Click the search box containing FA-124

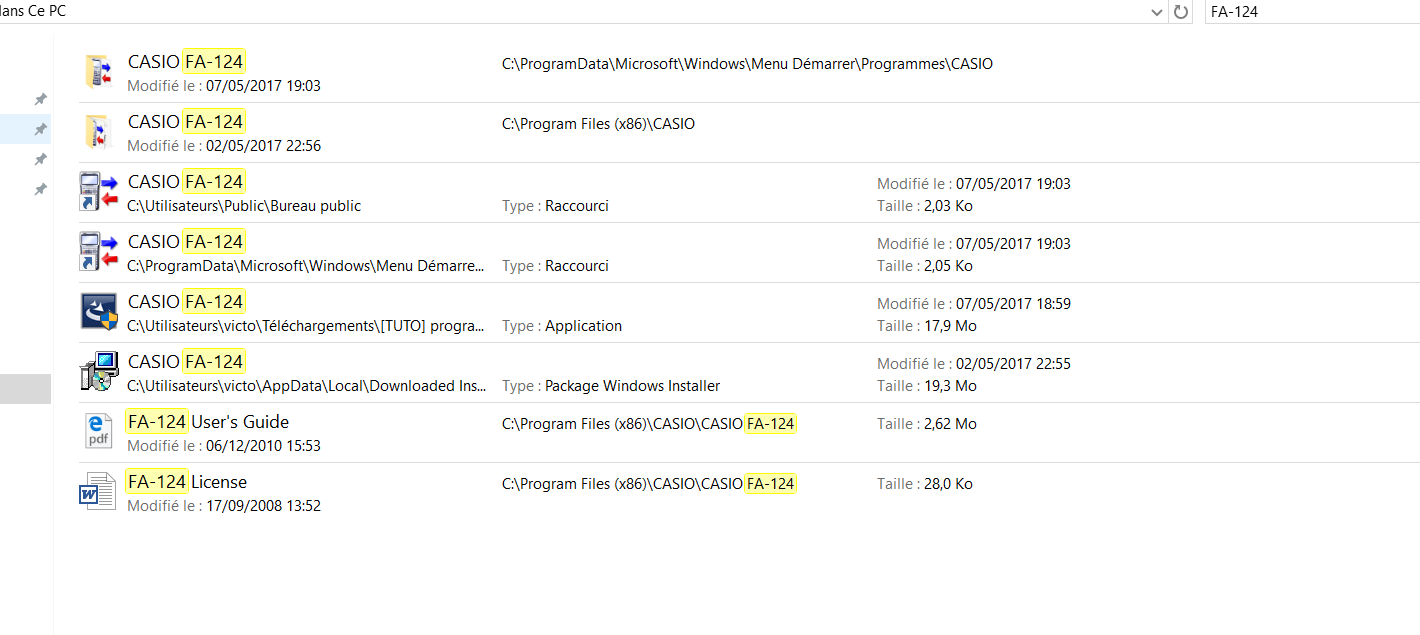(1312, 12)
